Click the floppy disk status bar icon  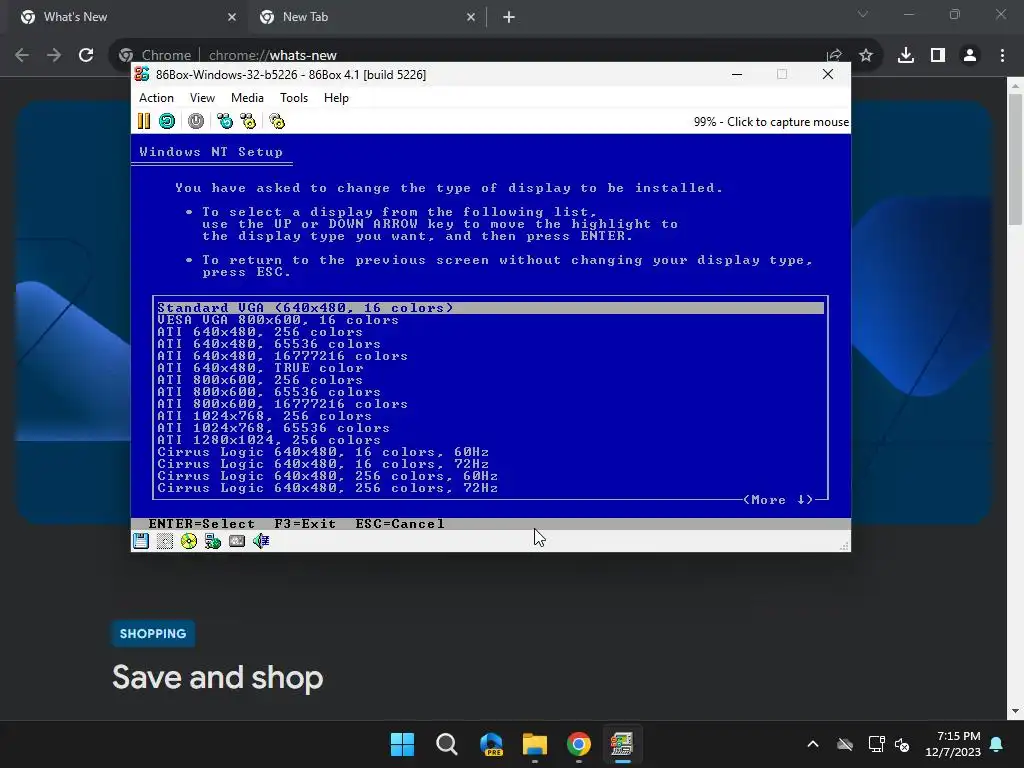coord(141,541)
